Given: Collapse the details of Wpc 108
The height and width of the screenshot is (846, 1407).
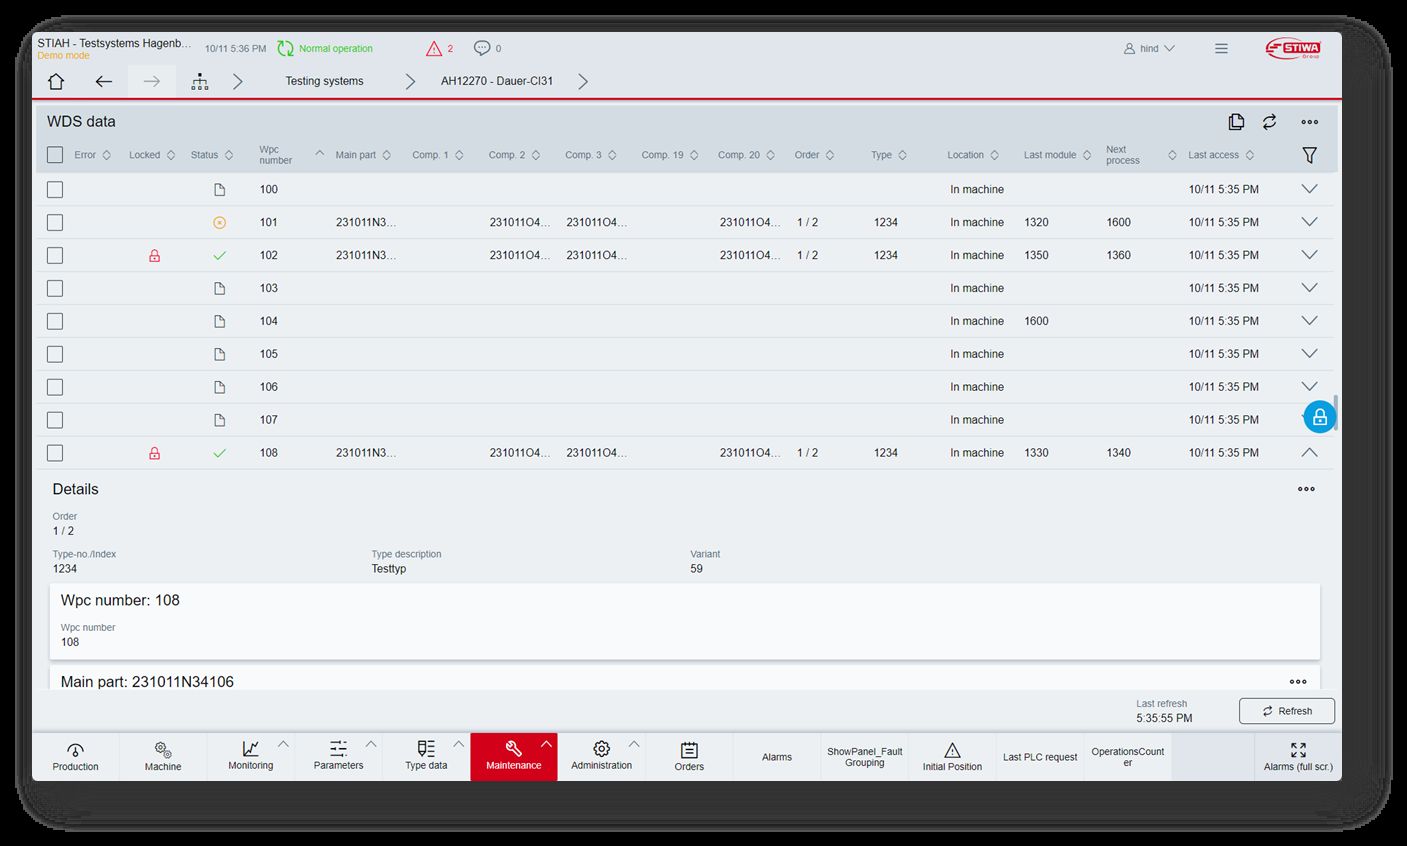Looking at the screenshot, I should click(x=1309, y=453).
